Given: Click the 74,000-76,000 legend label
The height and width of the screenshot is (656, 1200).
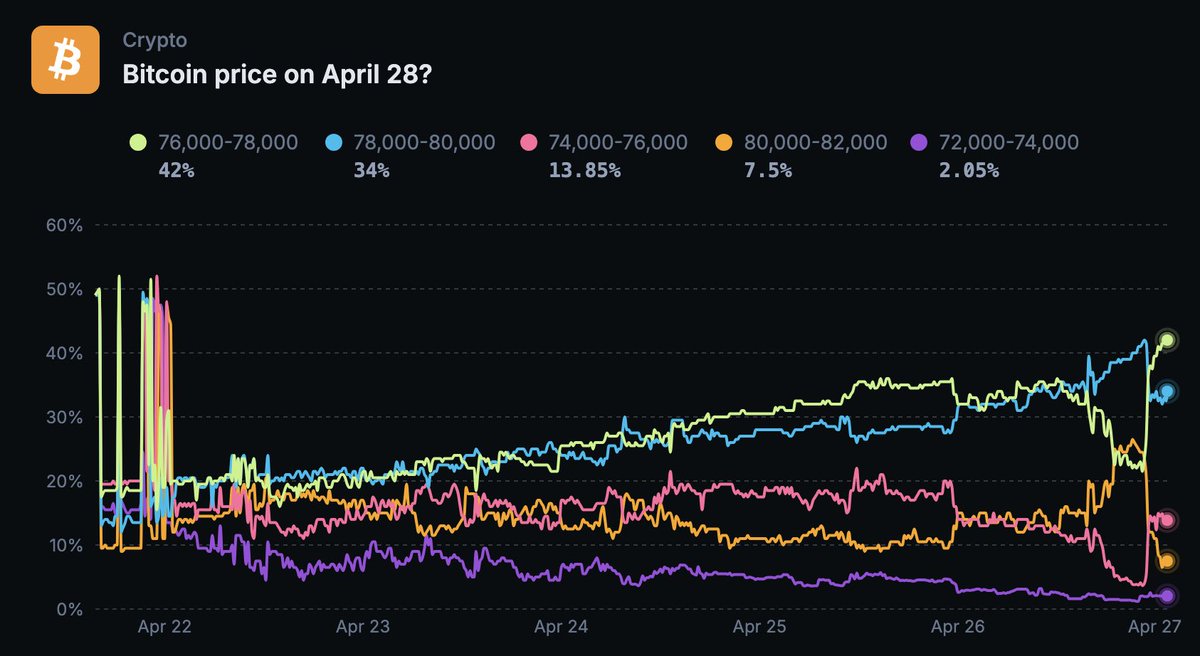Looking at the screenshot, I should [x=619, y=143].
